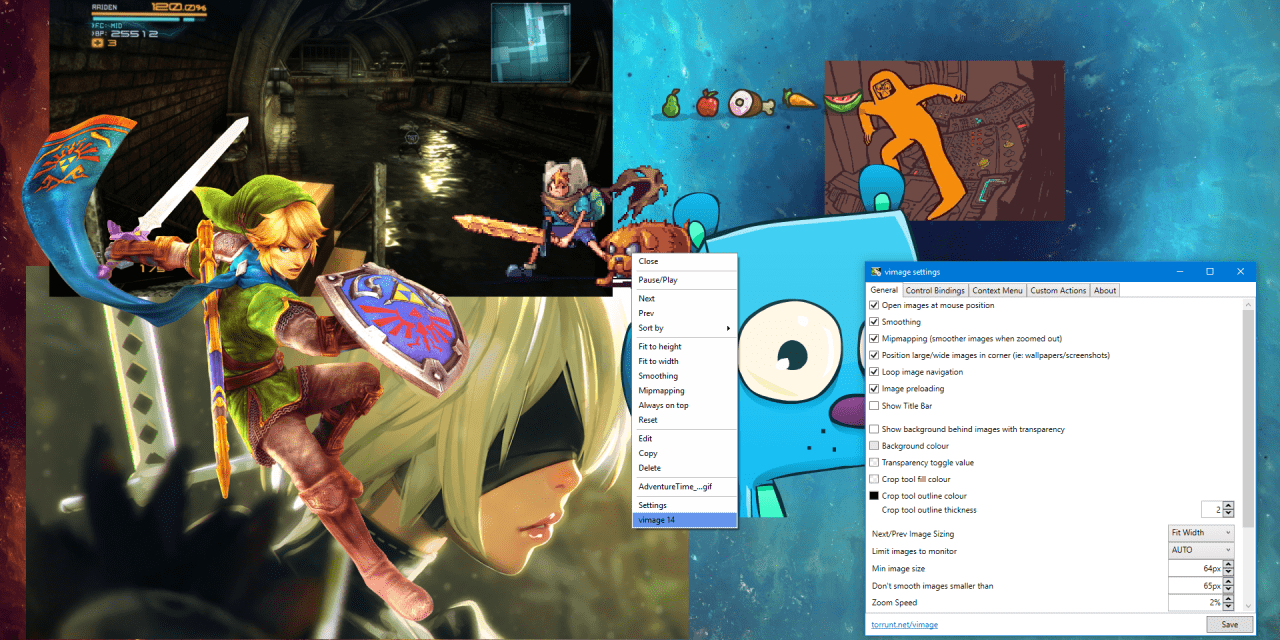
Task: Open the Custom Actions tab
Action: click(1058, 291)
